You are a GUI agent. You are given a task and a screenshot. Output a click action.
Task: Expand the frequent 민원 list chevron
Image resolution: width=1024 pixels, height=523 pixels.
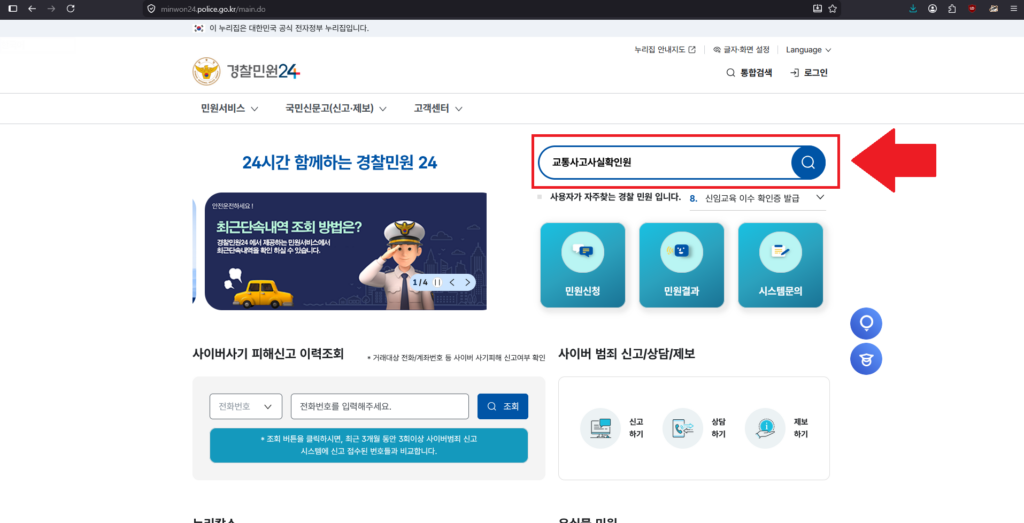[820, 197]
